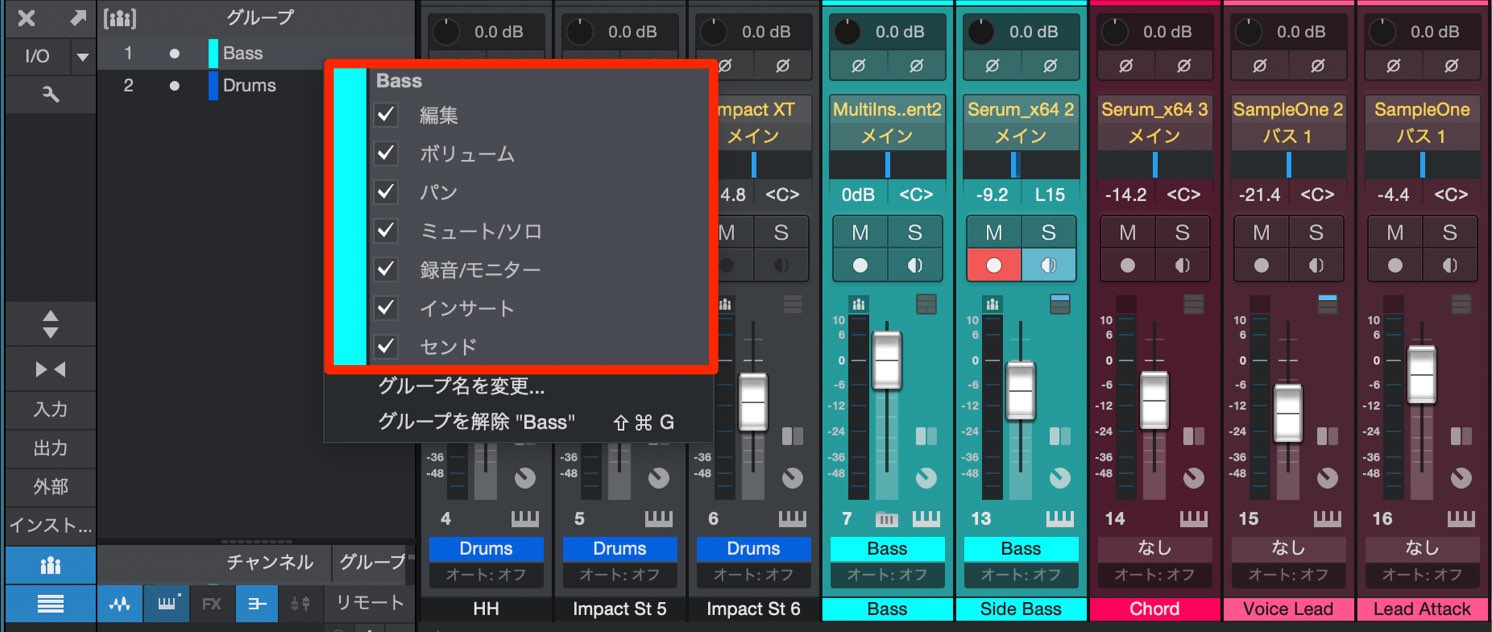
Task: Click the blue groups panel icon in sidebar
Action: (50, 565)
